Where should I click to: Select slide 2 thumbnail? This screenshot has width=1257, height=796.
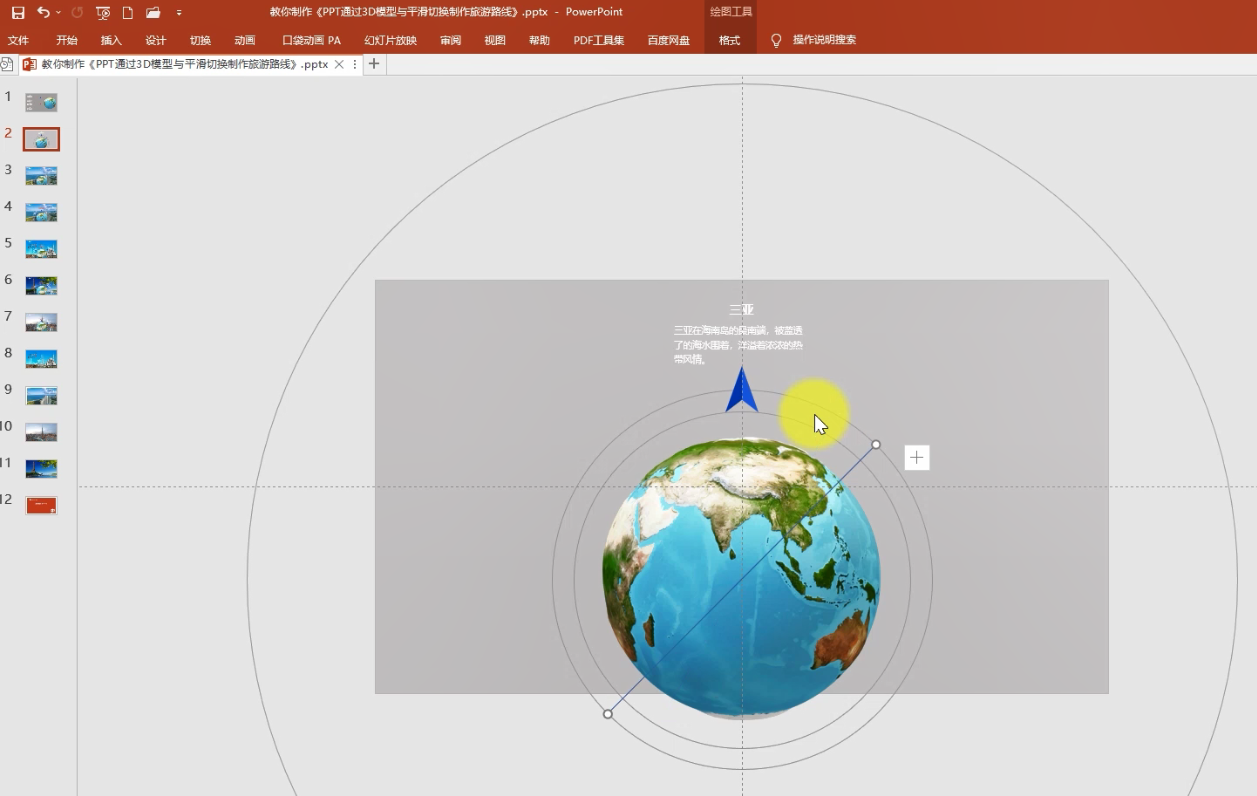click(x=41, y=139)
